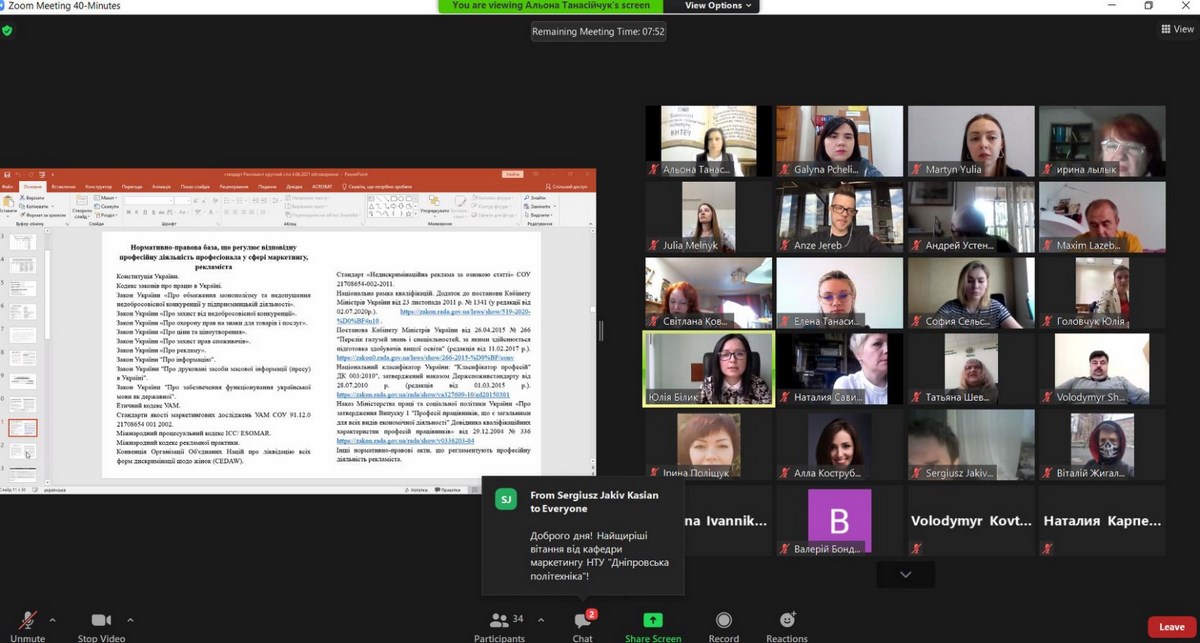Switch to the Конструктор ribbon tab

98,186
